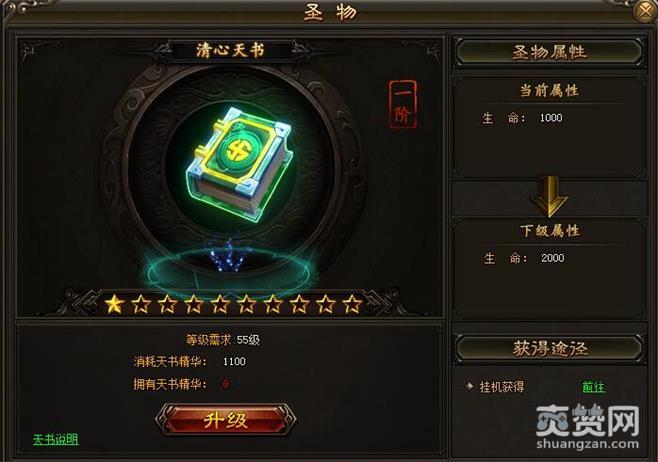Click the 消耗天书精华 value 1100
This screenshot has height=462, width=658.
coord(234,361)
